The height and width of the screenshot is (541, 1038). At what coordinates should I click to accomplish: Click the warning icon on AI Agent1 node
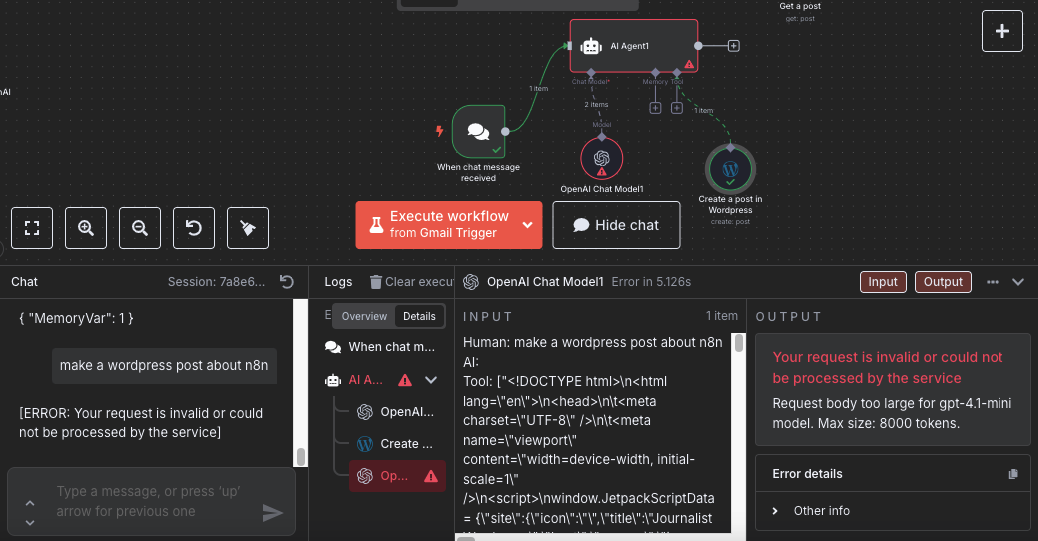click(x=689, y=64)
